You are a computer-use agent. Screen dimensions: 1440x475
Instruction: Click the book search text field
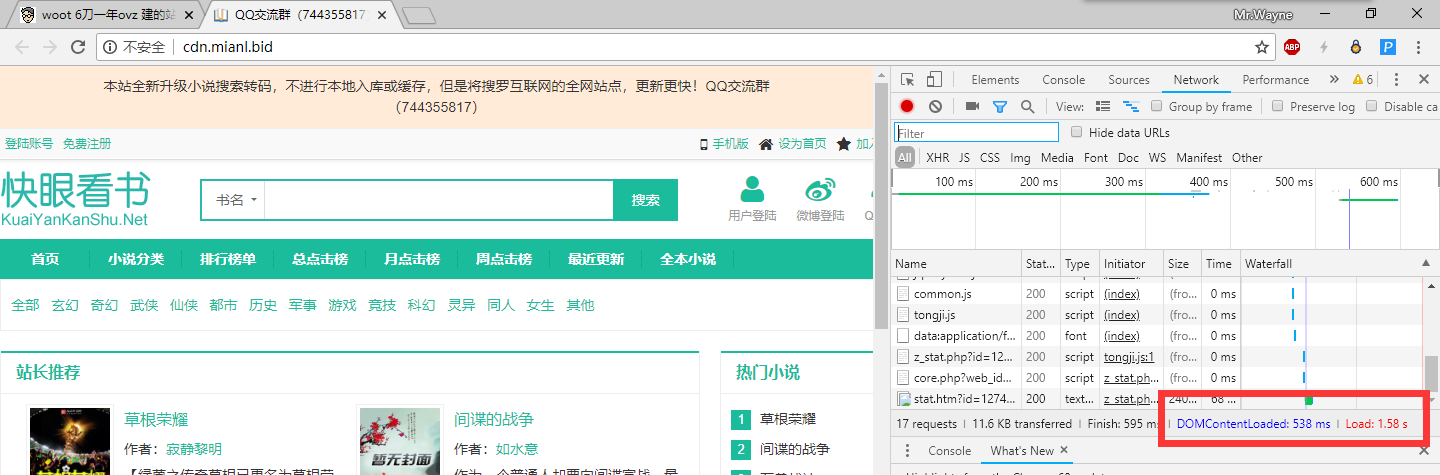pos(439,200)
